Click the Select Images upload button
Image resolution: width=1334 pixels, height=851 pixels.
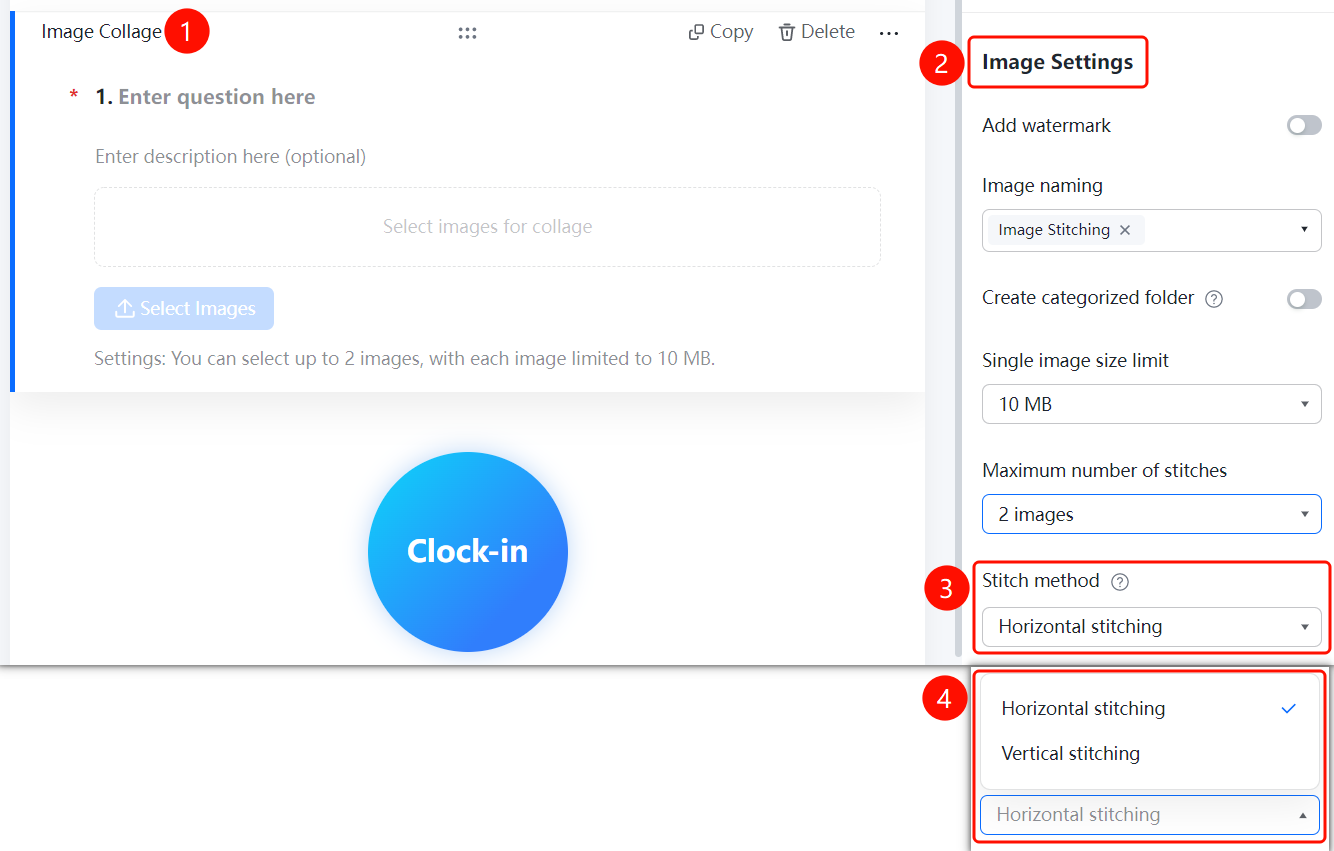[x=184, y=309]
